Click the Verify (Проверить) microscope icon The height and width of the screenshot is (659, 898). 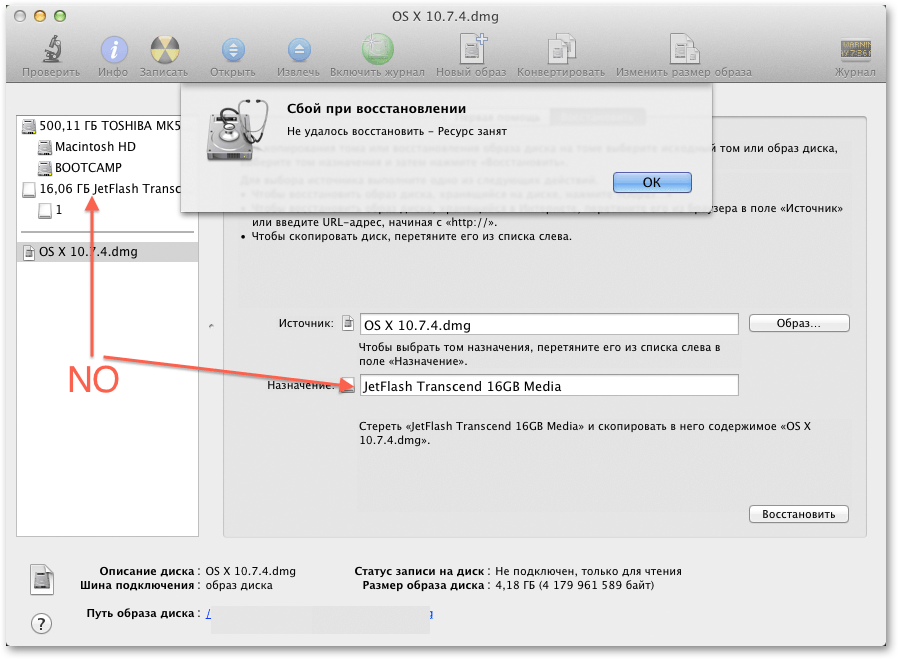click(x=52, y=49)
